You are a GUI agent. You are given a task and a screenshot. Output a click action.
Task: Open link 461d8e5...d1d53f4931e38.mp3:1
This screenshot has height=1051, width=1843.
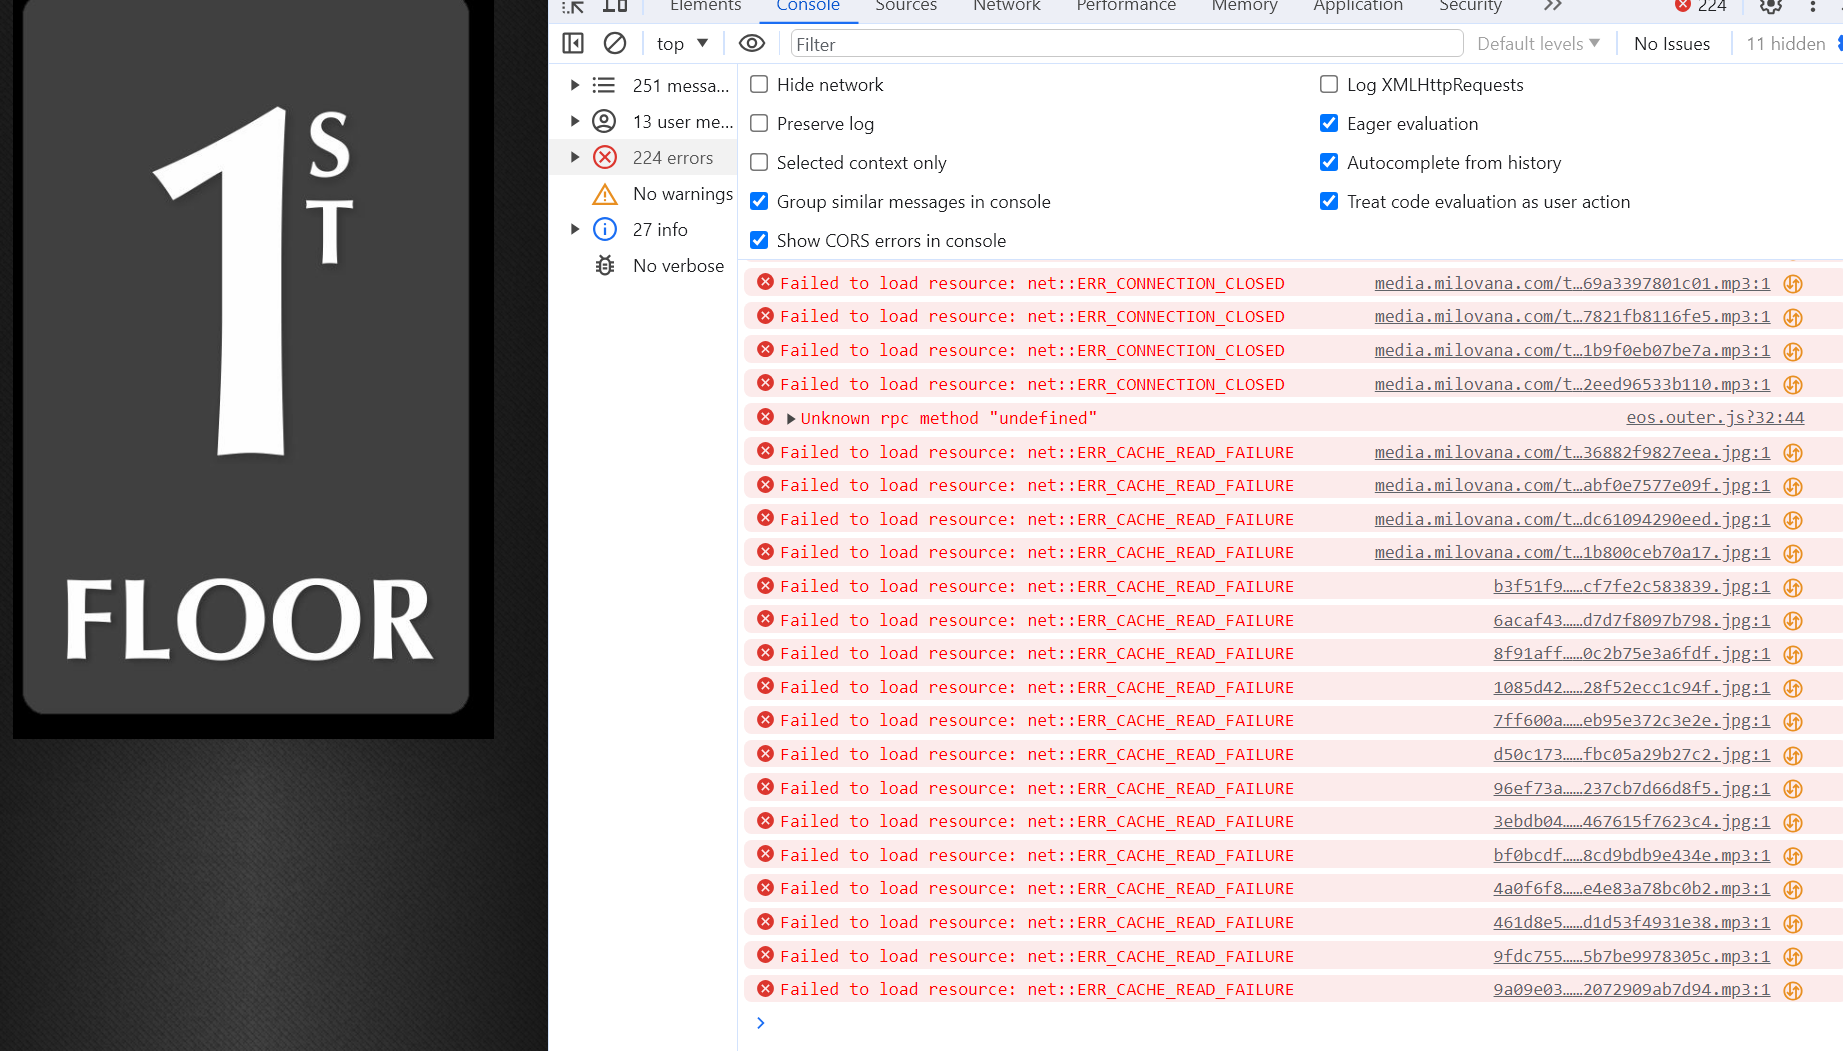1632,923
